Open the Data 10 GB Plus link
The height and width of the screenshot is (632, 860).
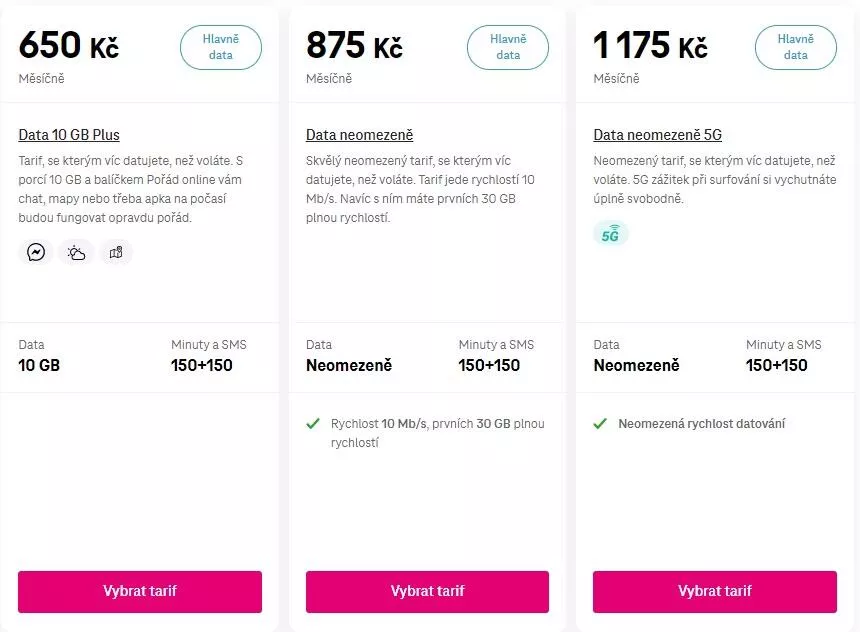[69, 135]
